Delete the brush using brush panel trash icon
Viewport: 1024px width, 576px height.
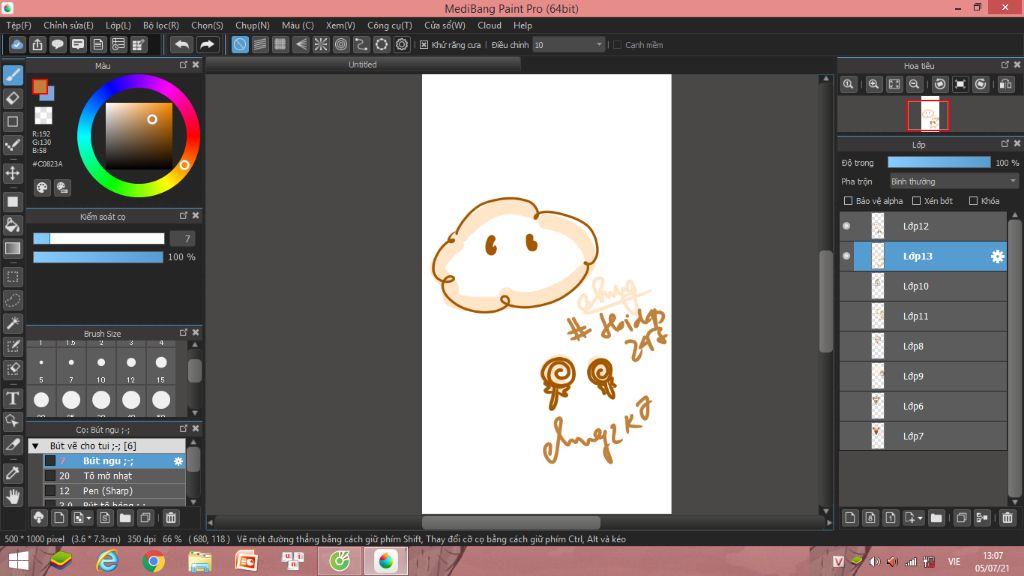pos(170,518)
